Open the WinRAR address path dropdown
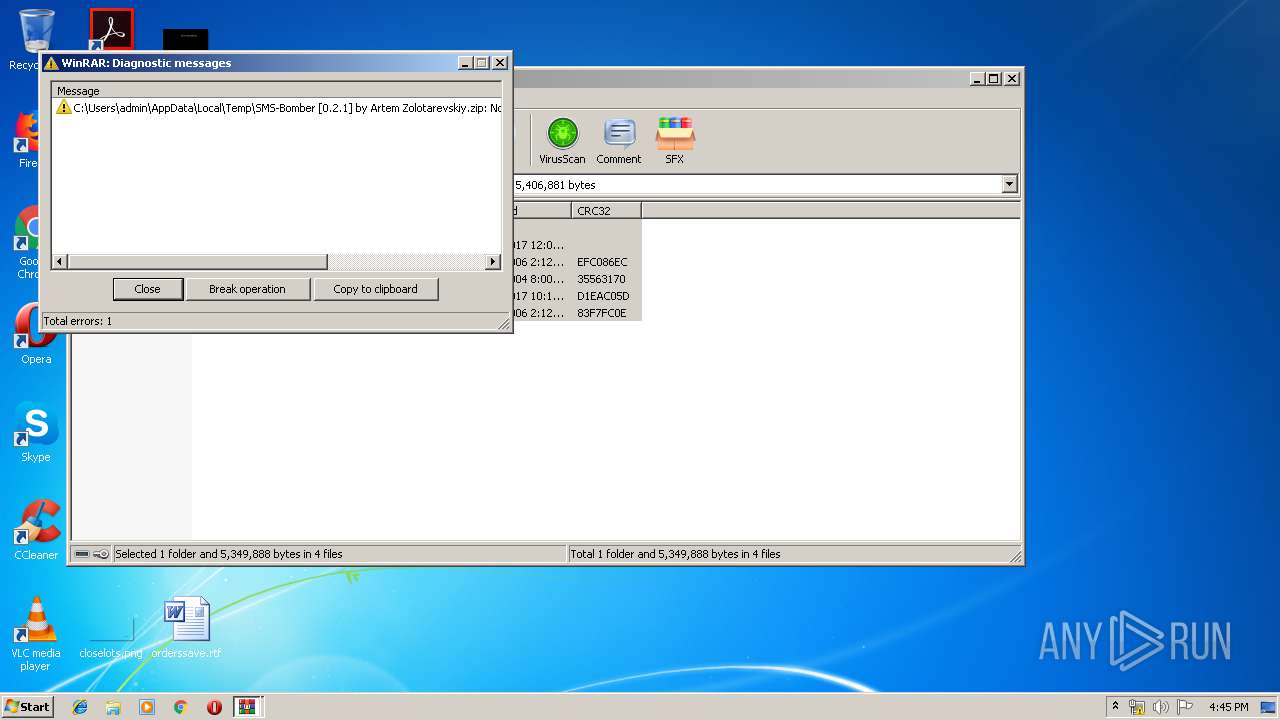The height and width of the screenshot is (720, 1280). click(1009, 185)
